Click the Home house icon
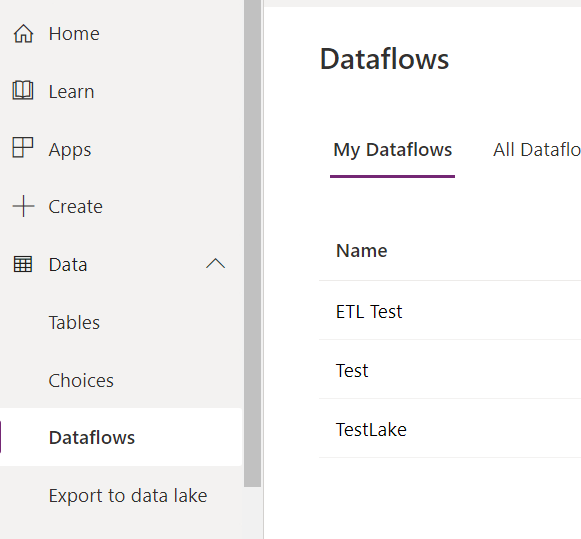Image resolution: width=581 pixels, height=539 pixels. pyautogui.click(x=23, y=34)
